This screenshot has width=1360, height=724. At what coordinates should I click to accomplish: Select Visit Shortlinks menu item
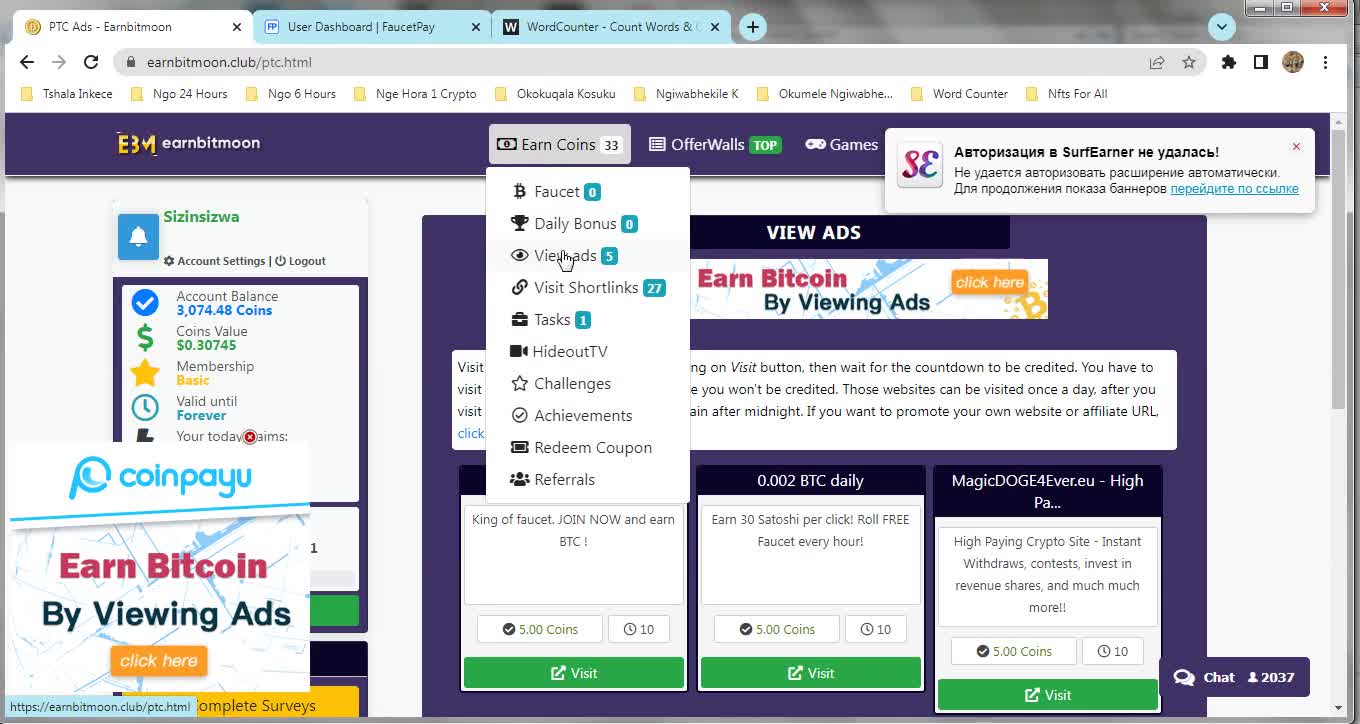point(588,288)
